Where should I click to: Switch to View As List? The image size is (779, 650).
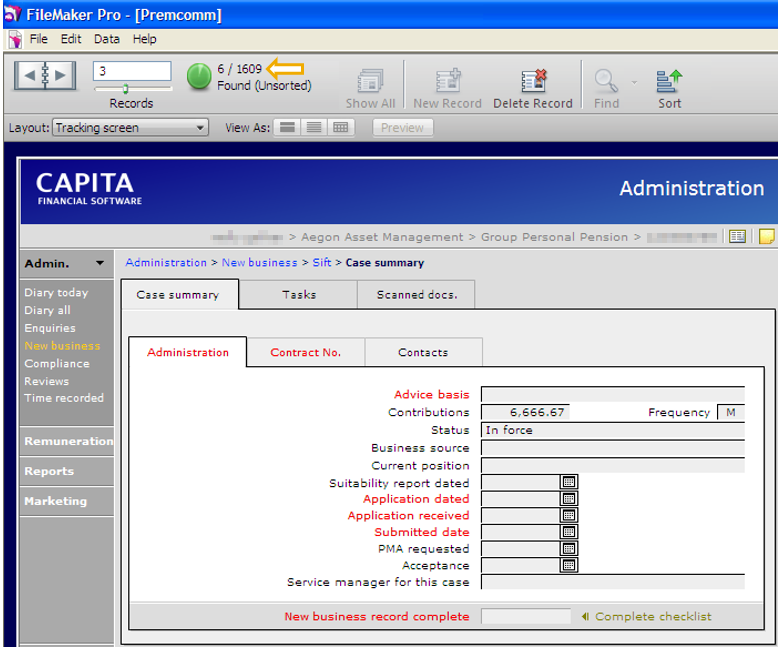314,128
